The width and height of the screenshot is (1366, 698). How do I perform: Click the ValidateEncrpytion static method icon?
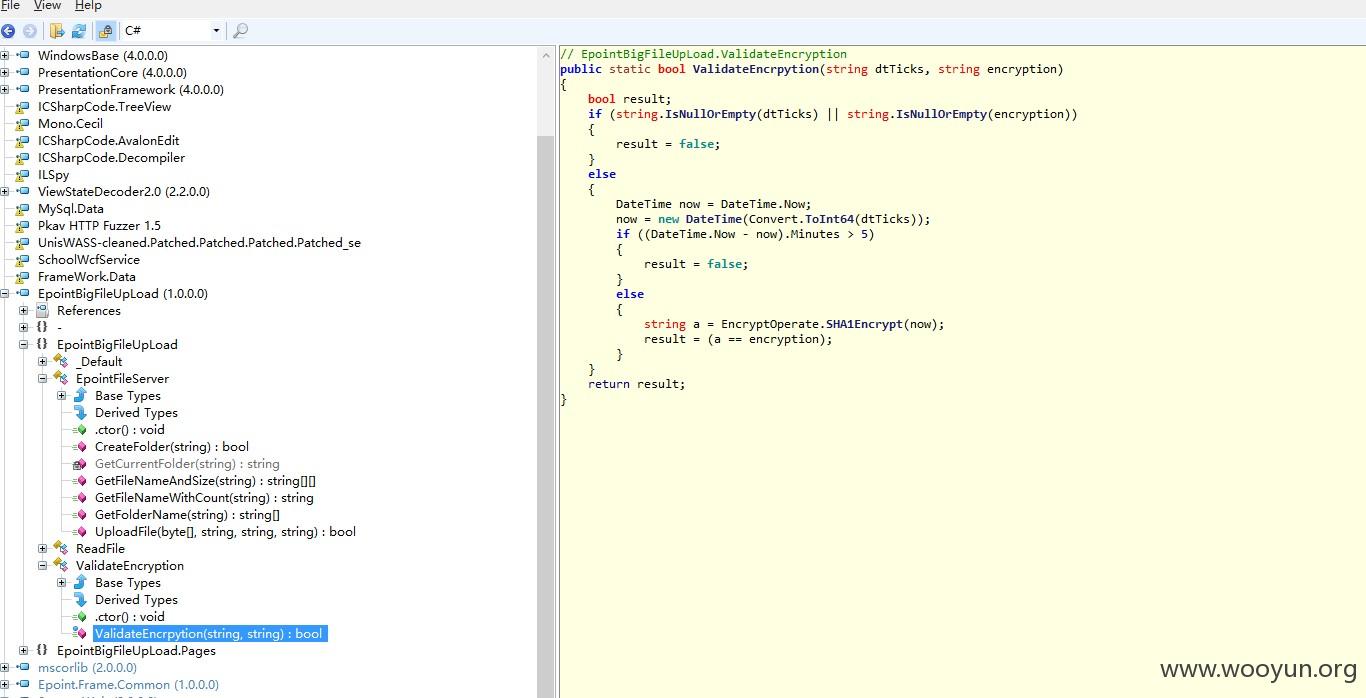click(x=80, y=634)
